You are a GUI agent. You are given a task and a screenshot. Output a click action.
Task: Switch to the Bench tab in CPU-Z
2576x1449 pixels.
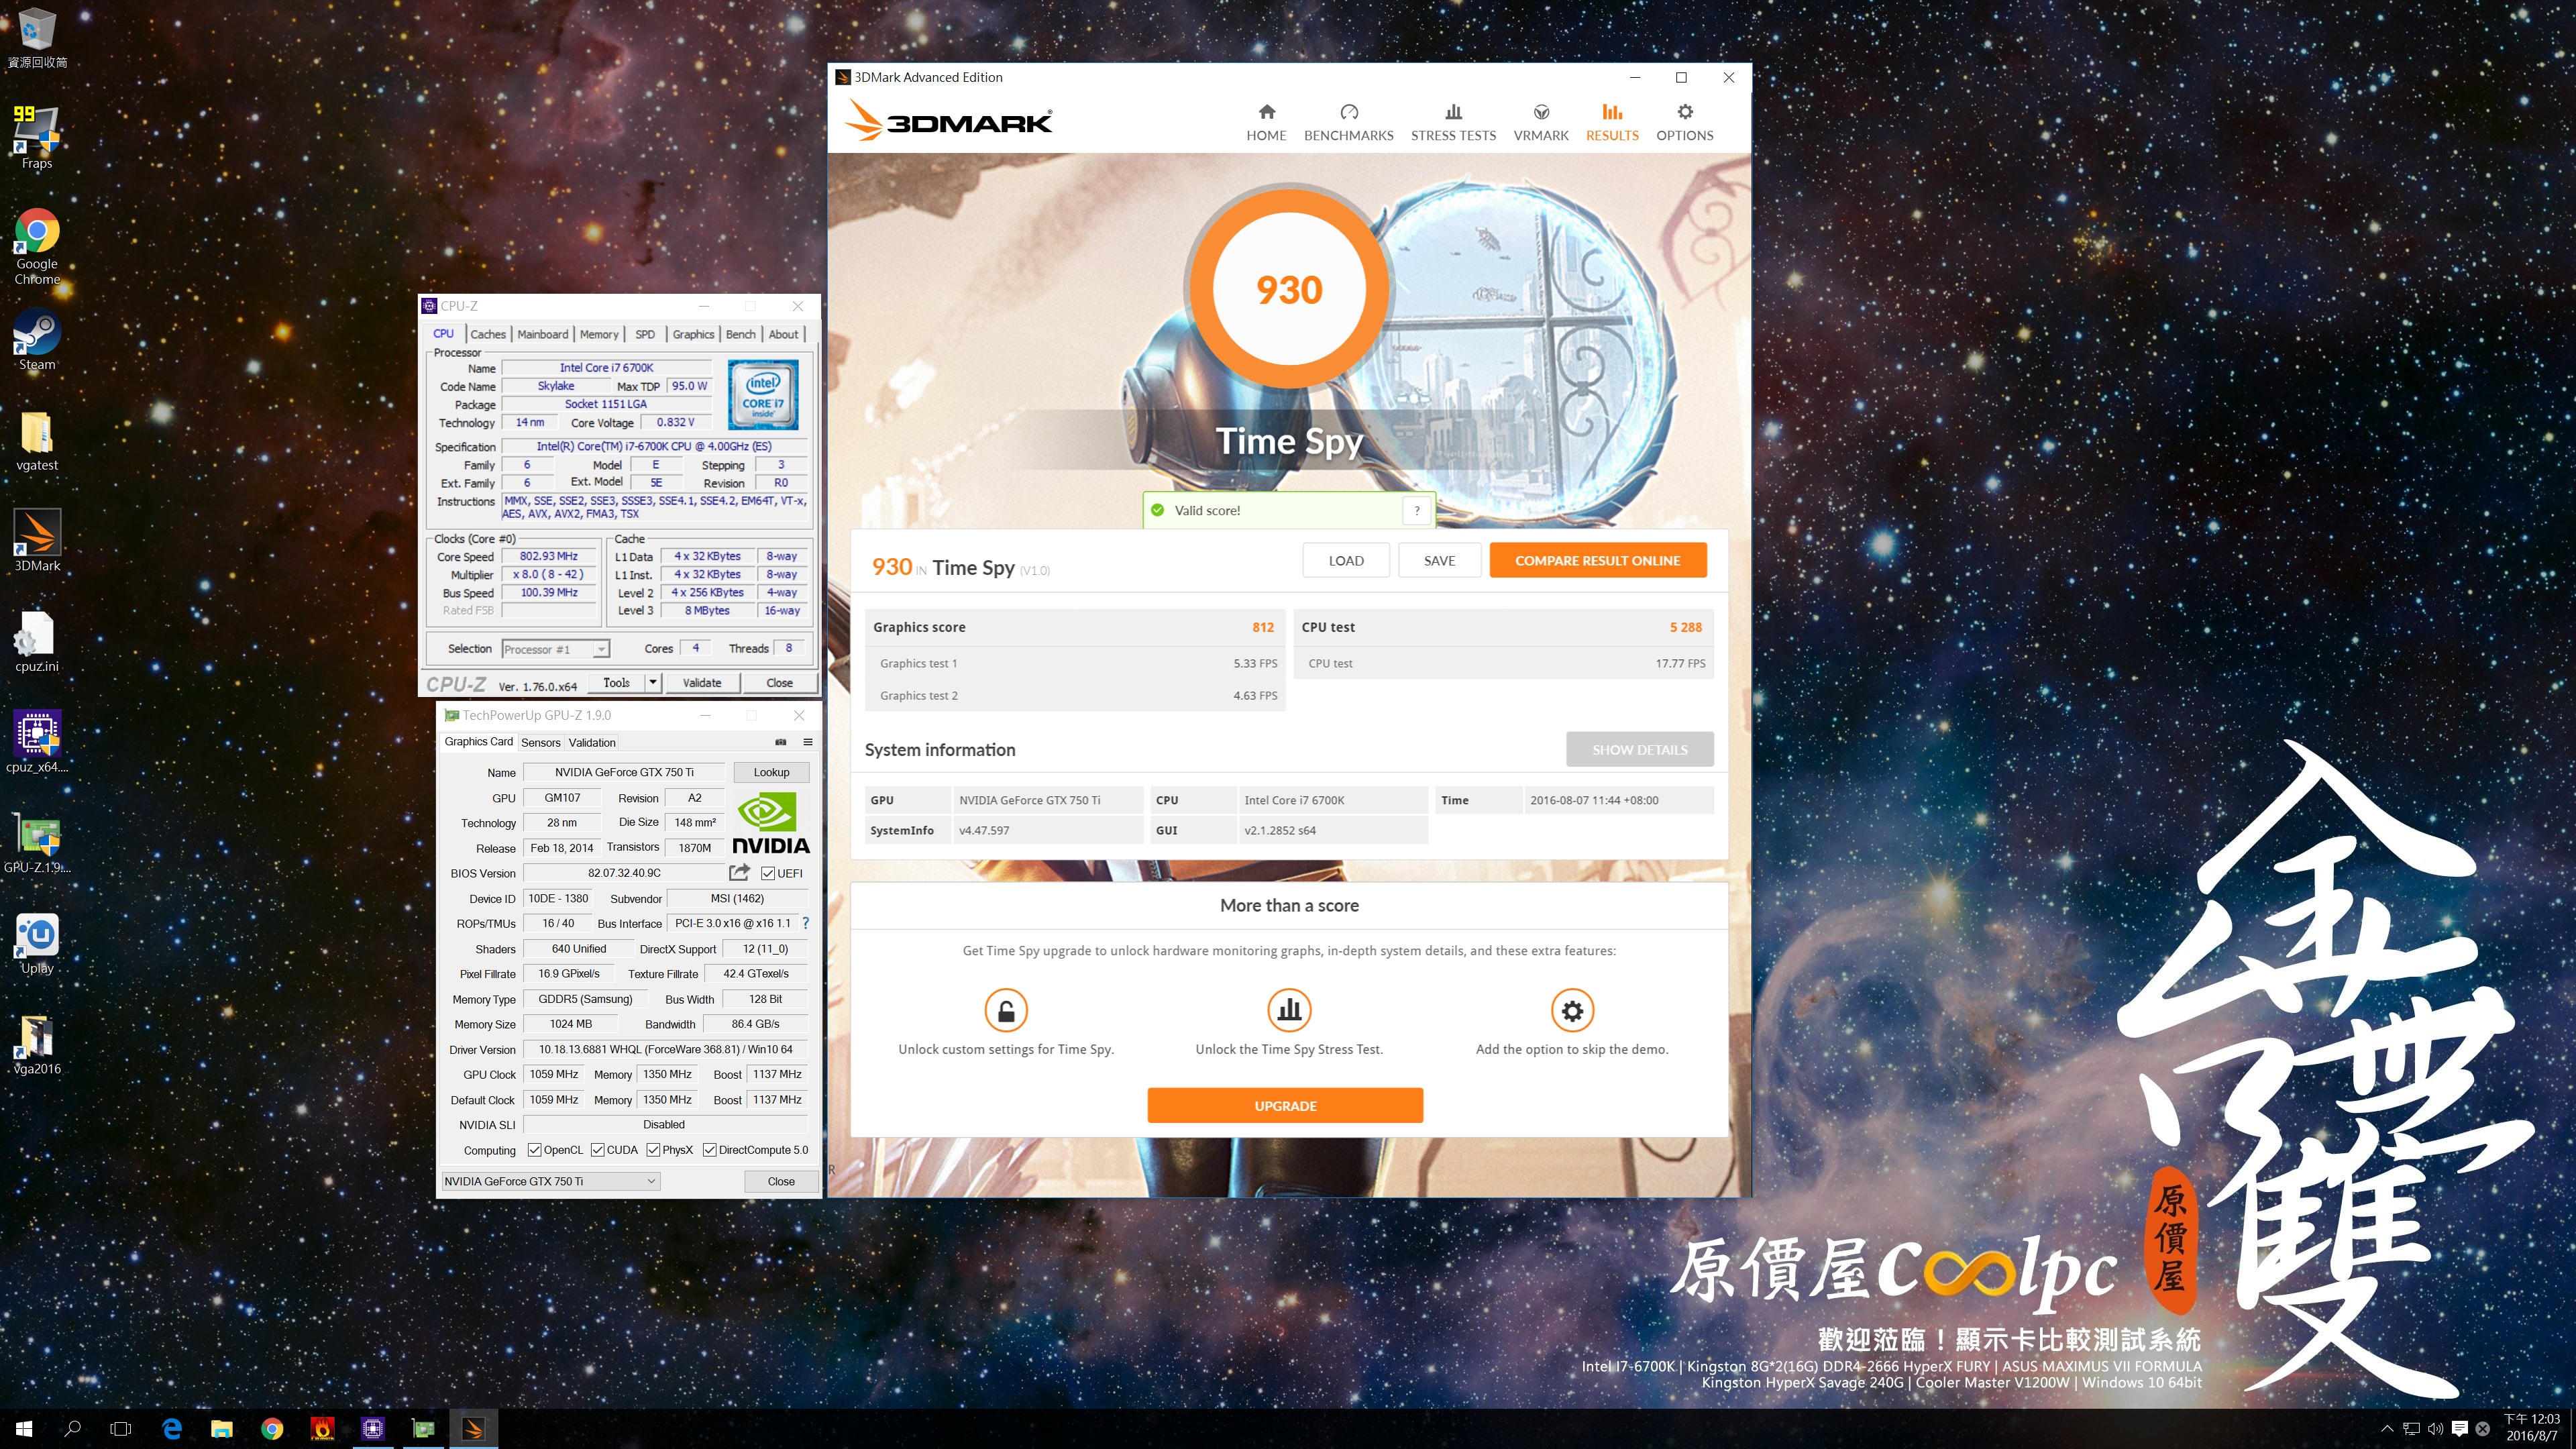pyautogui.click(x=741, y=334)
